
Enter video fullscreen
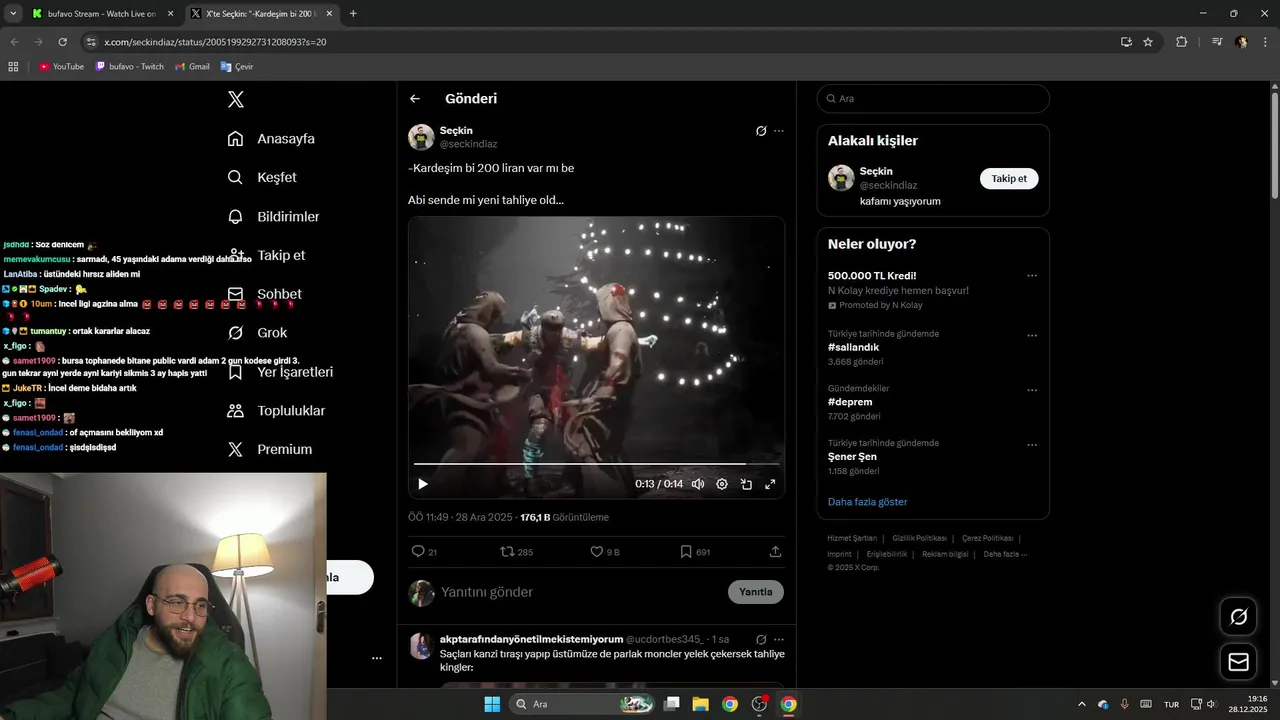point(770,484)
